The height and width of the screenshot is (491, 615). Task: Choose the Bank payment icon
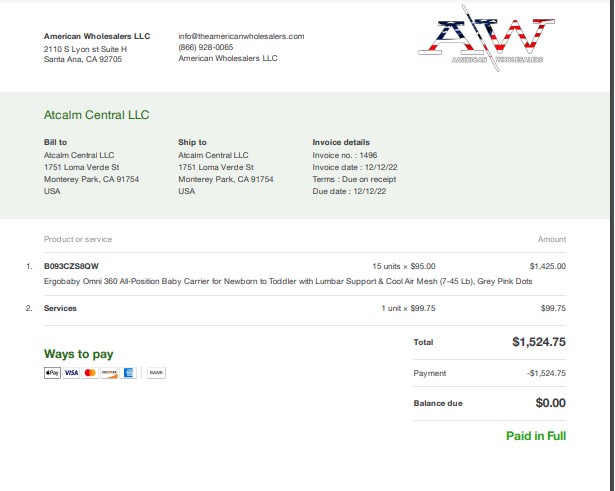point(156,373)
